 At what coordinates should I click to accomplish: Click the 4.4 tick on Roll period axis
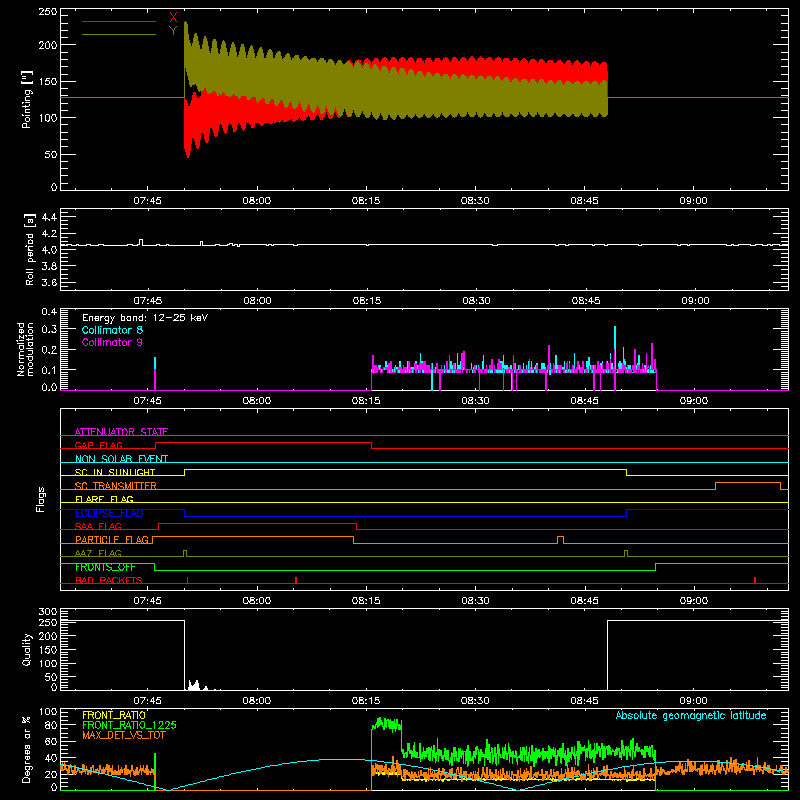click(49, 217)
